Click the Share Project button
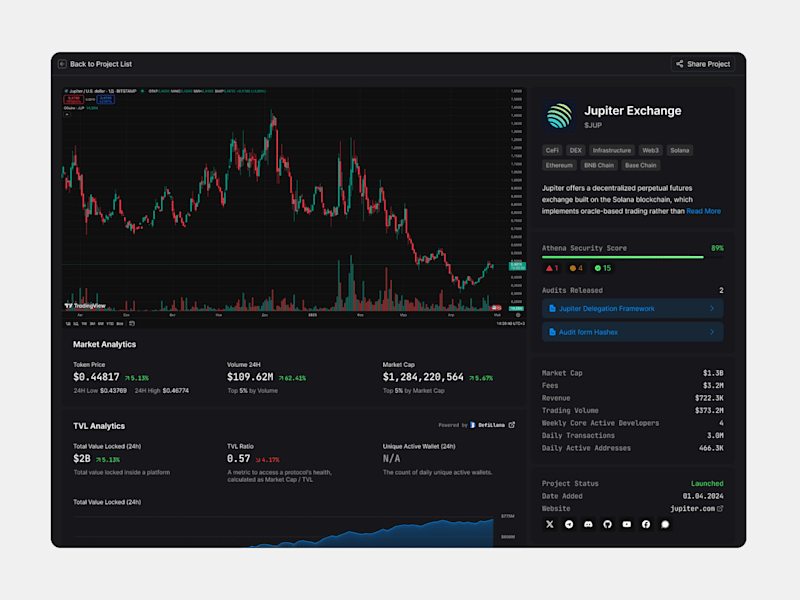The width and height of the screenshot is (800, 600). pyautogui.click(x=703, y=64)
